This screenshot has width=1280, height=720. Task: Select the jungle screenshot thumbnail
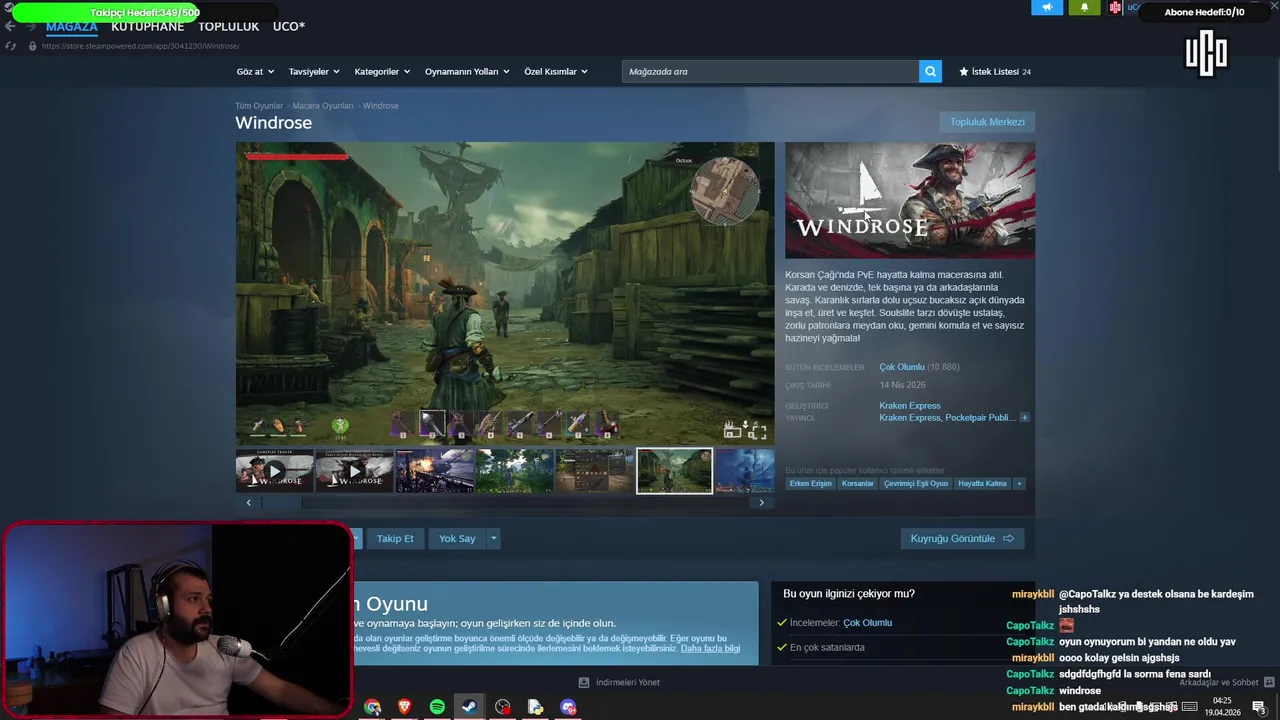click(514, 471)
